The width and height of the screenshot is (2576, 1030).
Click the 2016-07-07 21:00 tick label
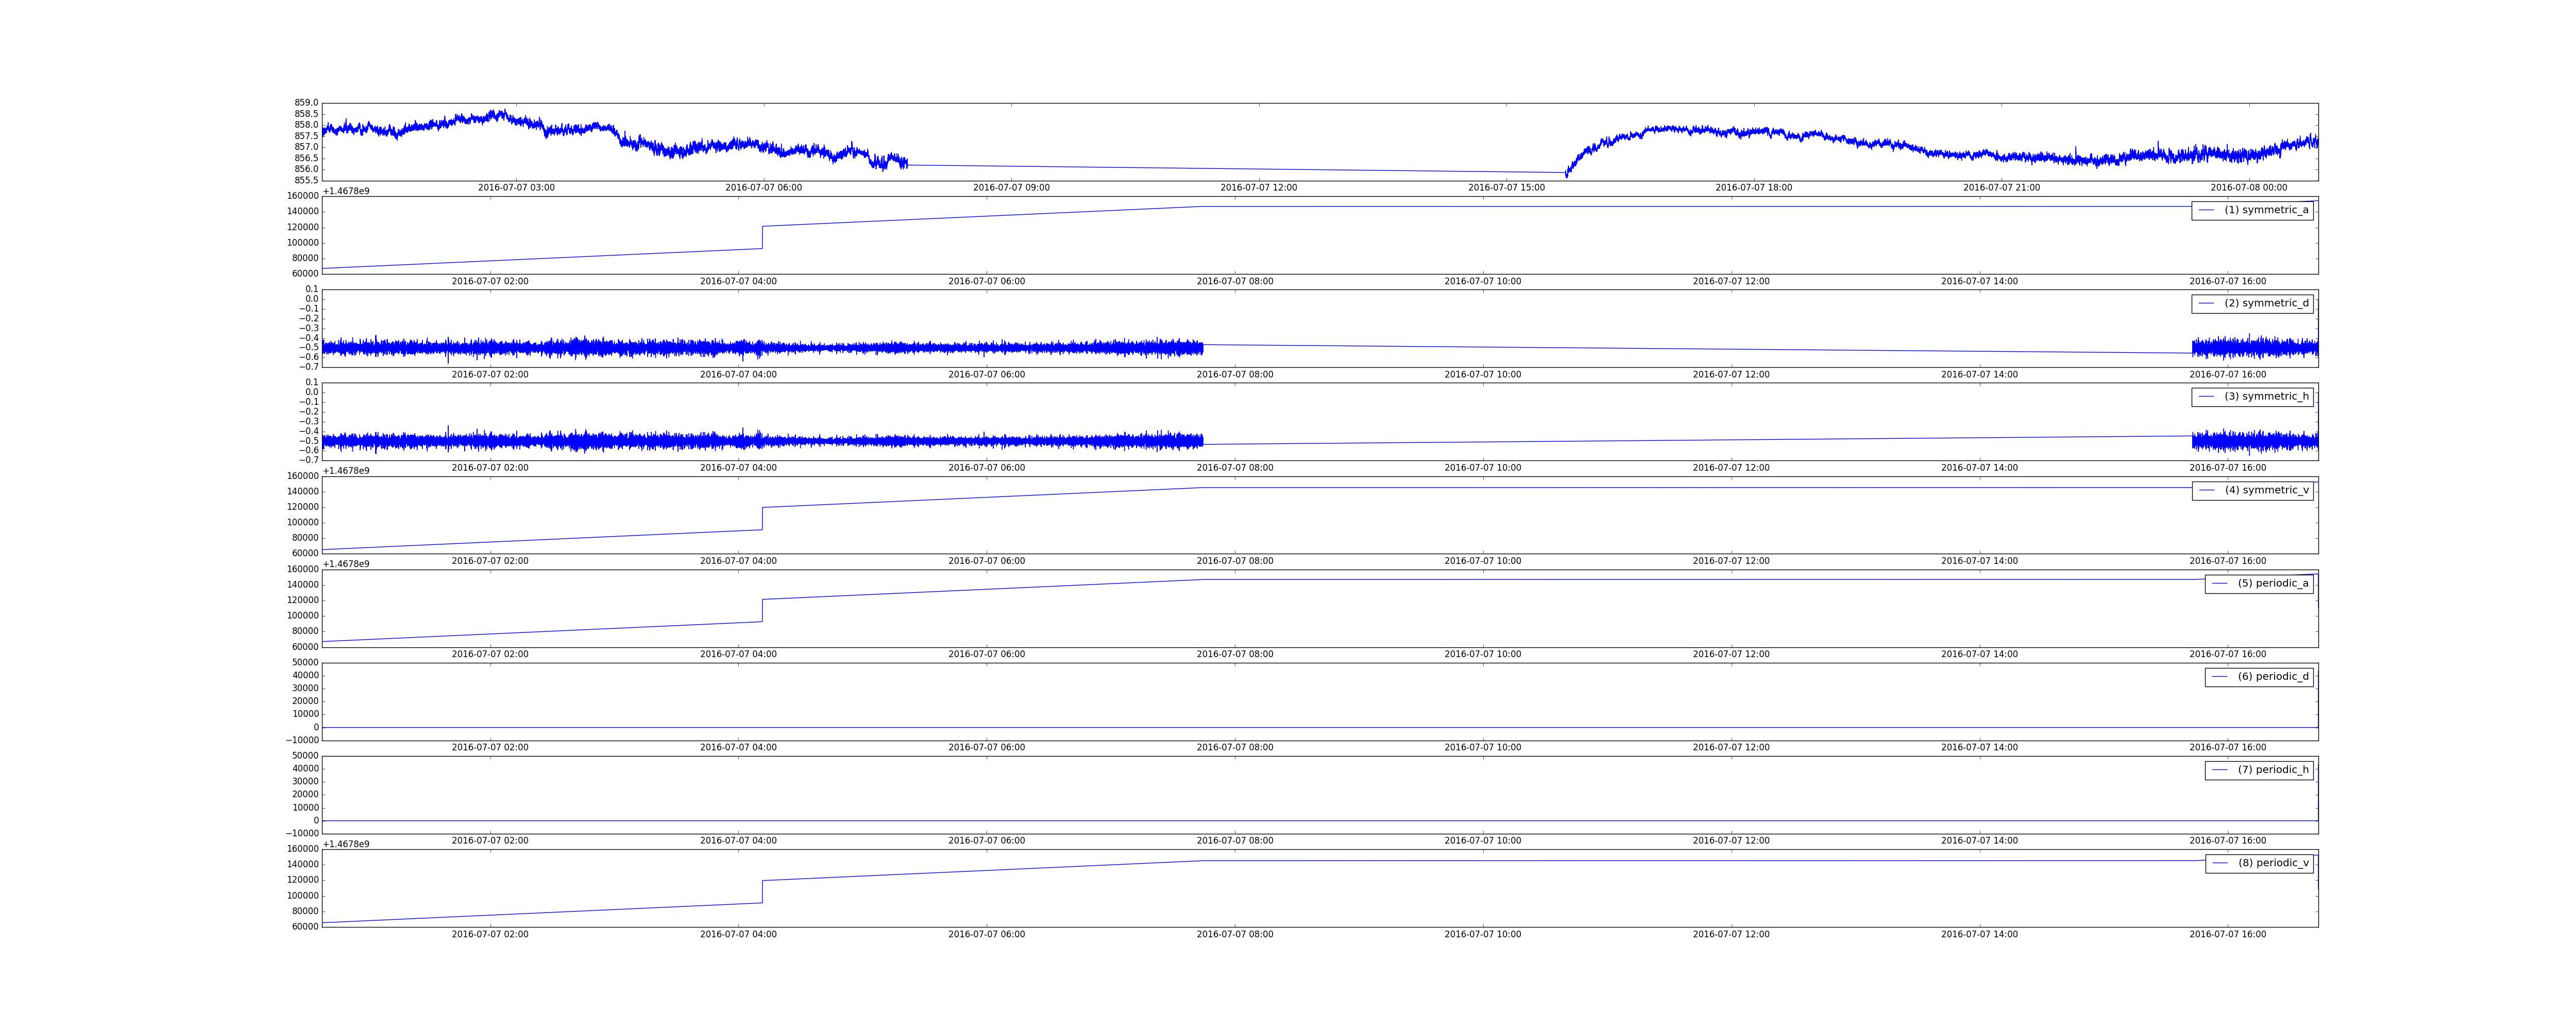click(x=2001, y=188)
